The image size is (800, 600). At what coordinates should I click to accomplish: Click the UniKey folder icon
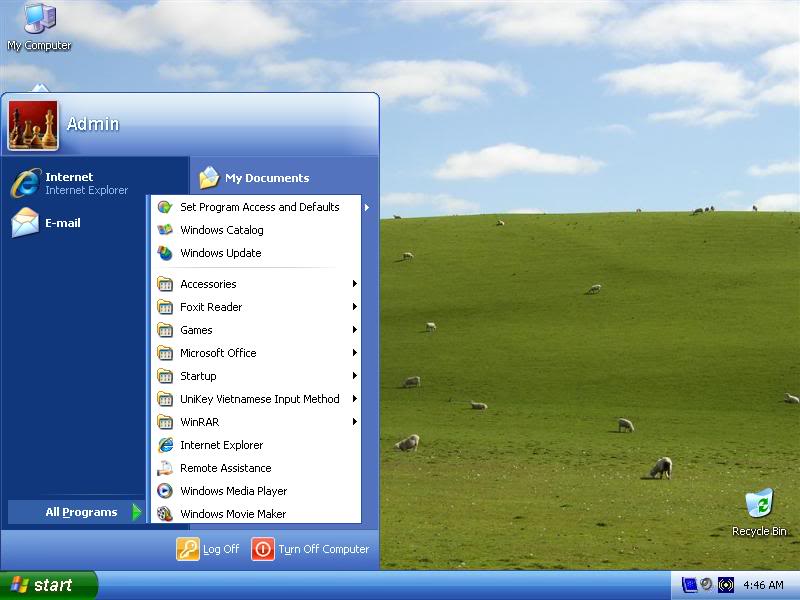point(165,398)
